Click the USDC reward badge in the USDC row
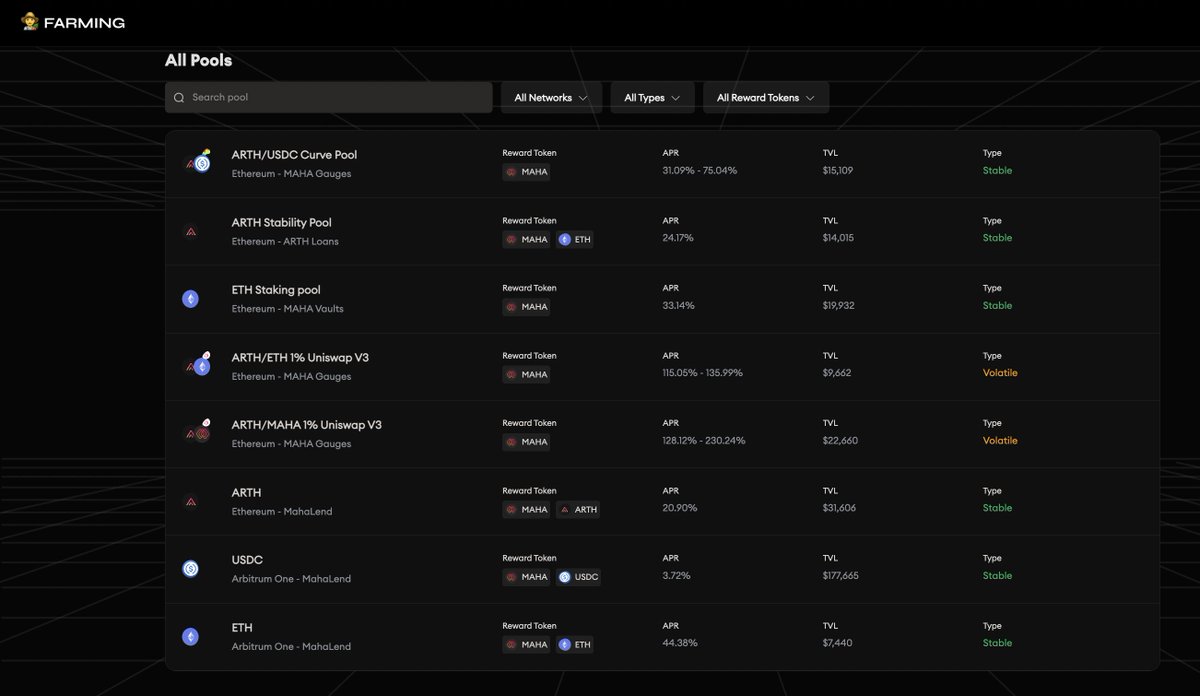The height and width of the screenshot is (696, 1200). (x=579, y=576)
